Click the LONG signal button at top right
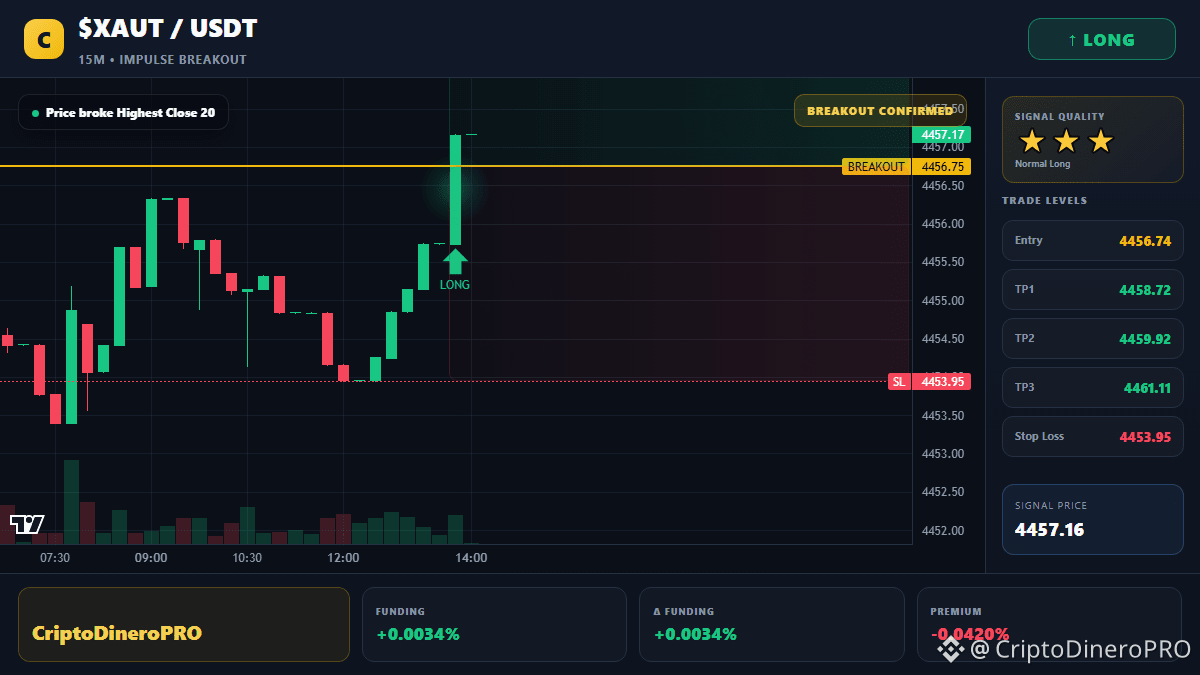The image size is (1200, 675). pyautogui.click(x=1101, y=40)
